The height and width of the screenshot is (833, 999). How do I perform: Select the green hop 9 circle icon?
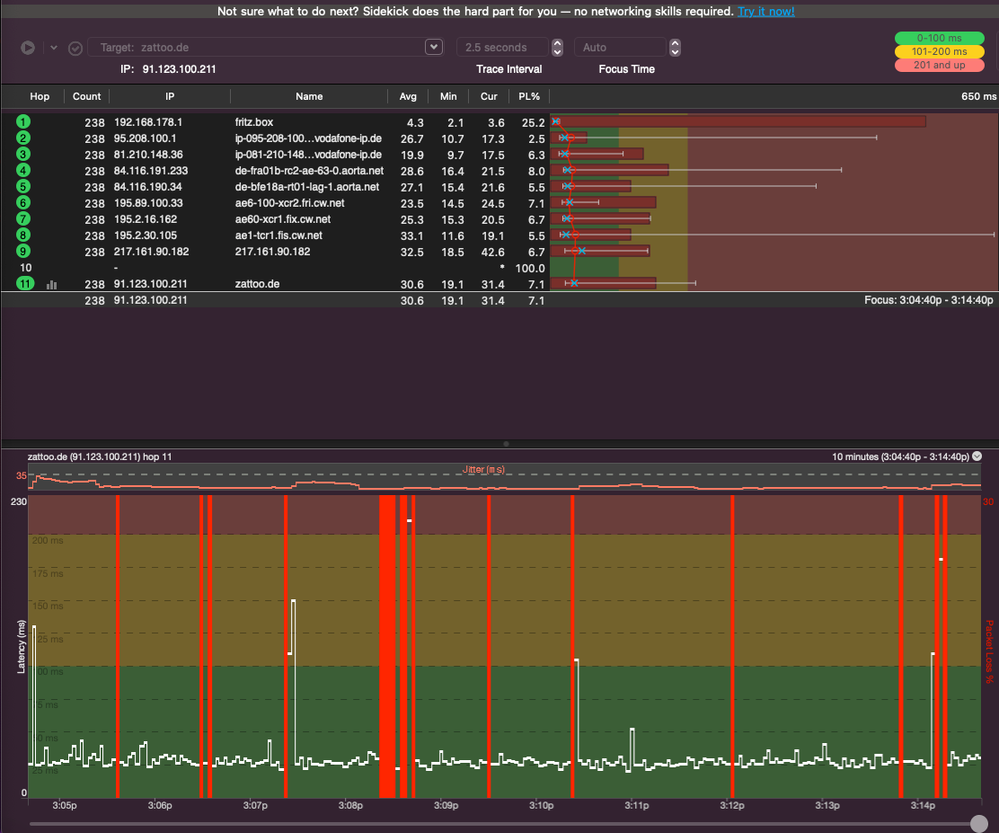(x=23, y=251)
